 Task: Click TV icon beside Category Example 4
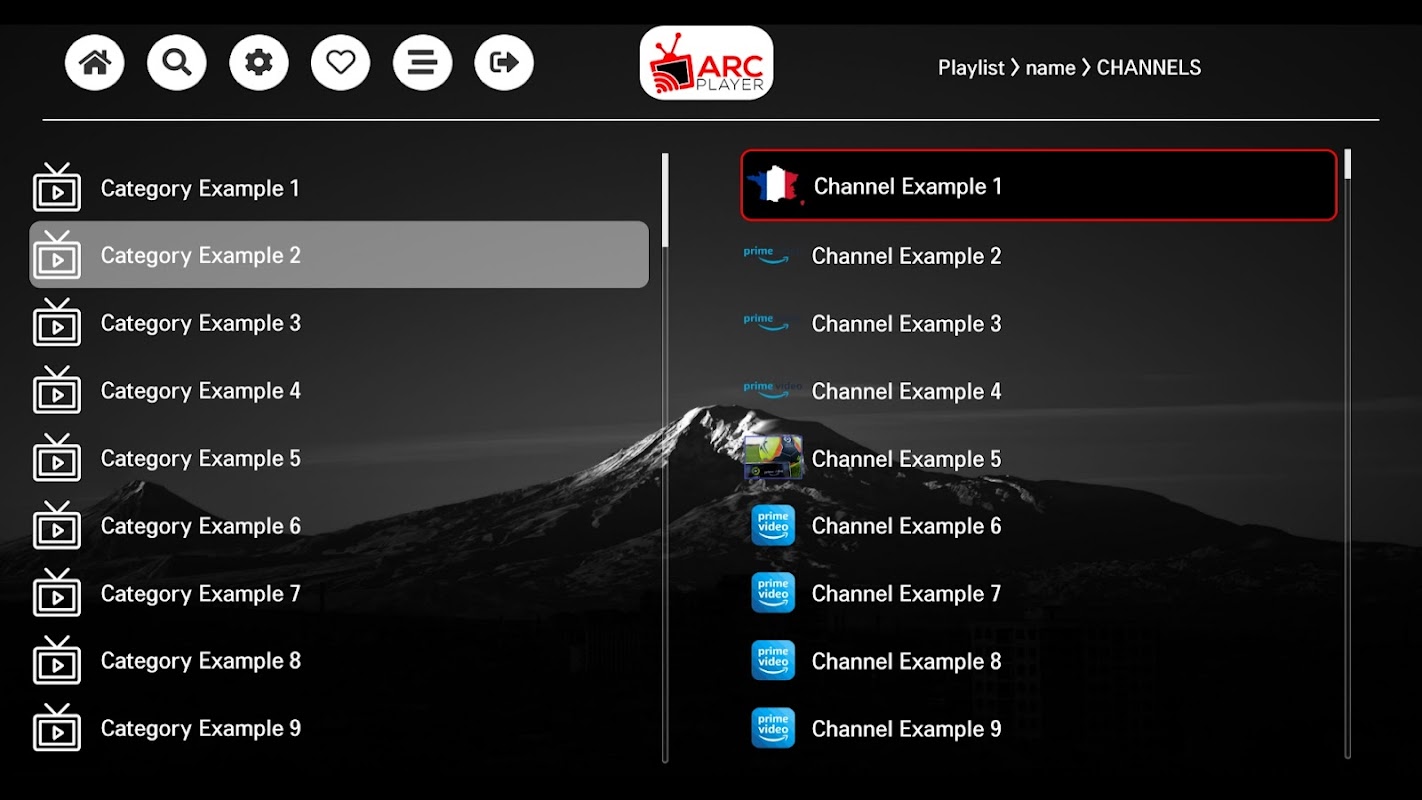click(57, 390)
